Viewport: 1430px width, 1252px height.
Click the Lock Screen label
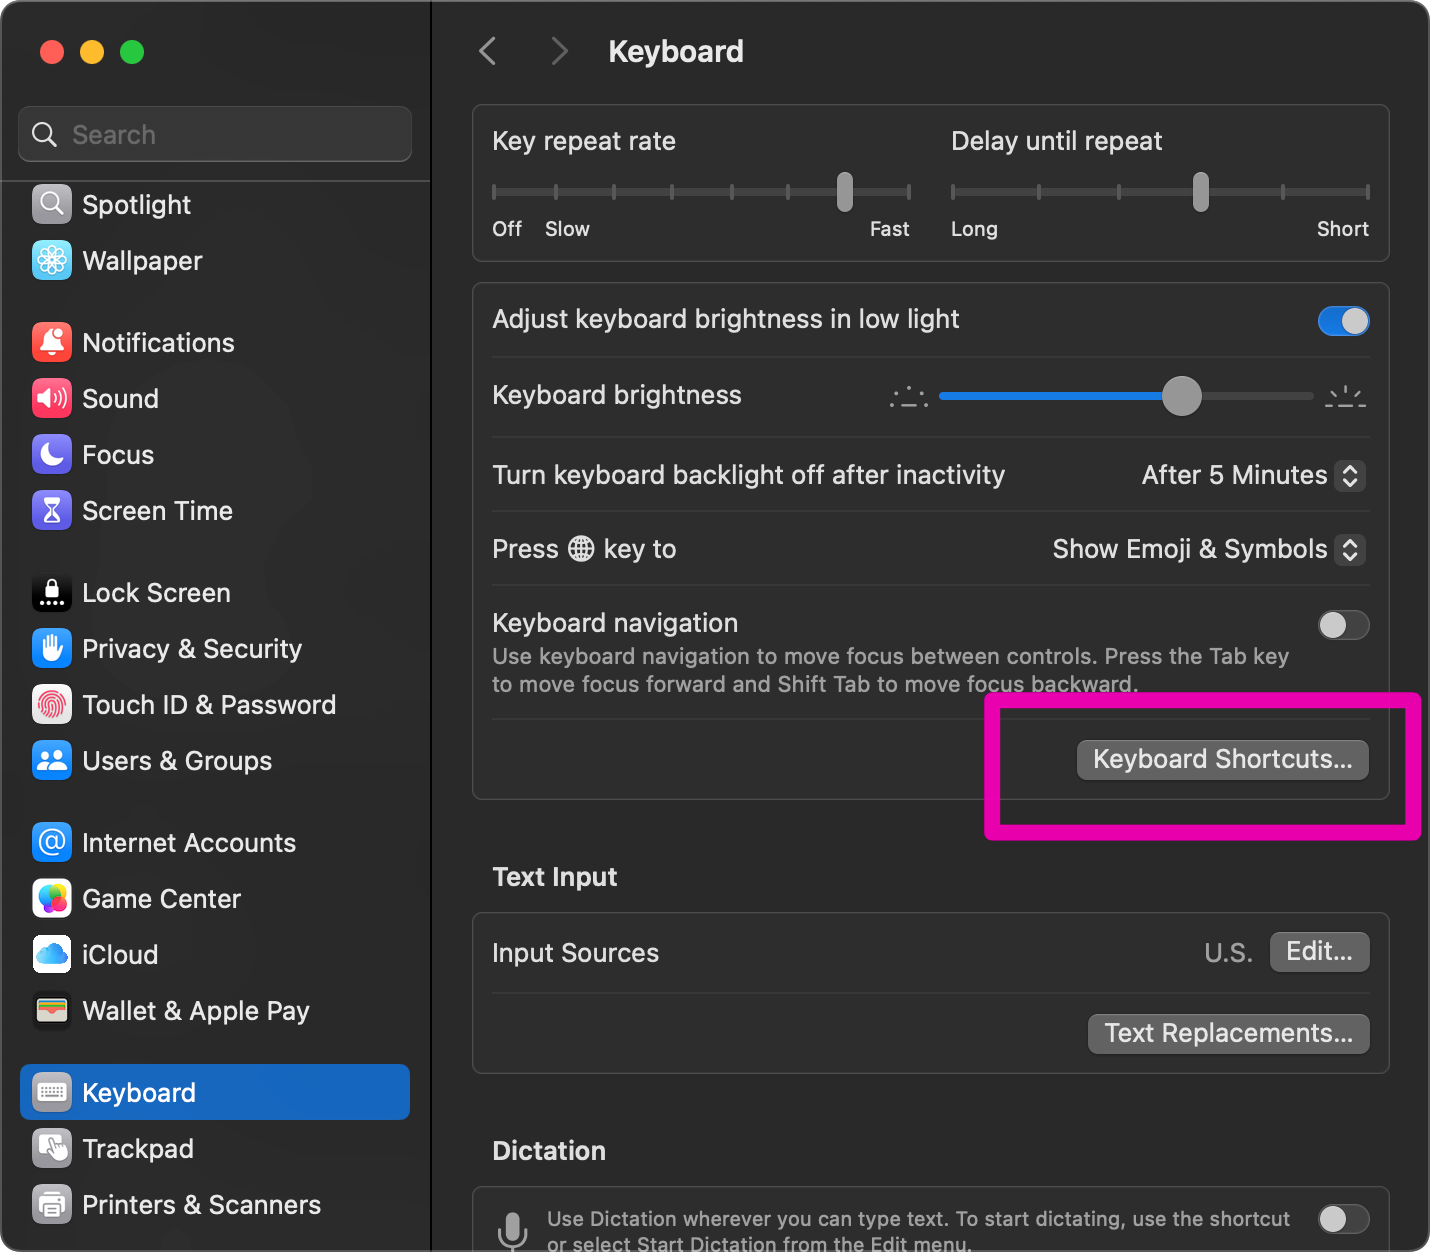pos(156,592)
